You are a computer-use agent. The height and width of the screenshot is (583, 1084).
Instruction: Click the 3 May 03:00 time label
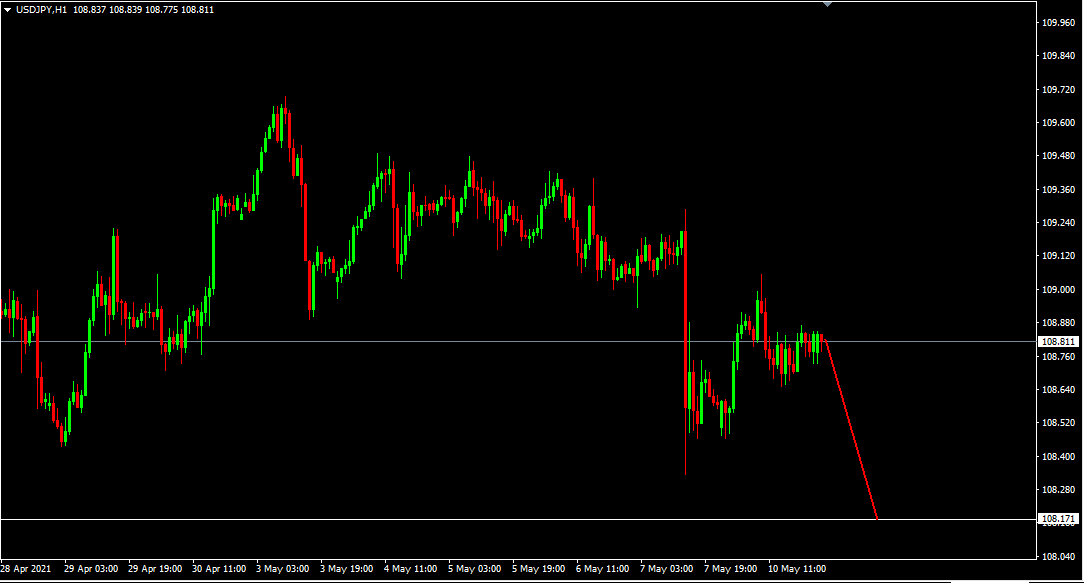point(282,569)
